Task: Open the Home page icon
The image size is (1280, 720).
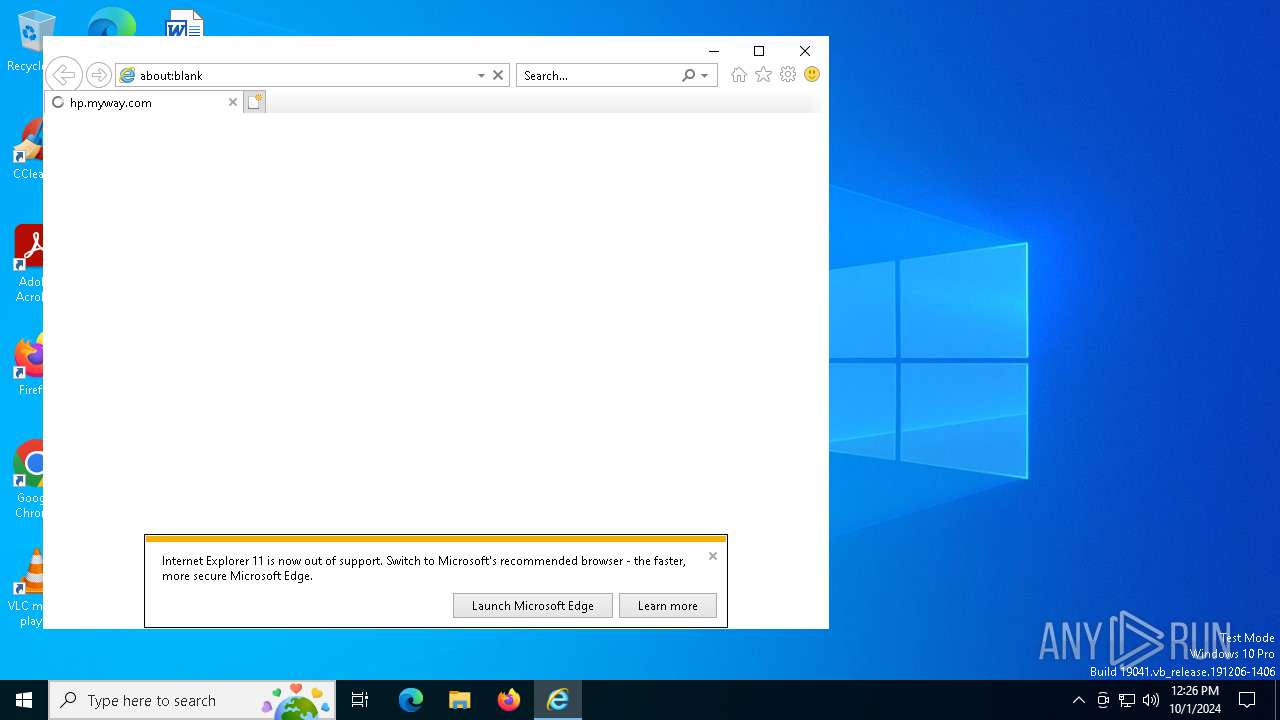Action: pyautogui.click(x=739, y=75)
